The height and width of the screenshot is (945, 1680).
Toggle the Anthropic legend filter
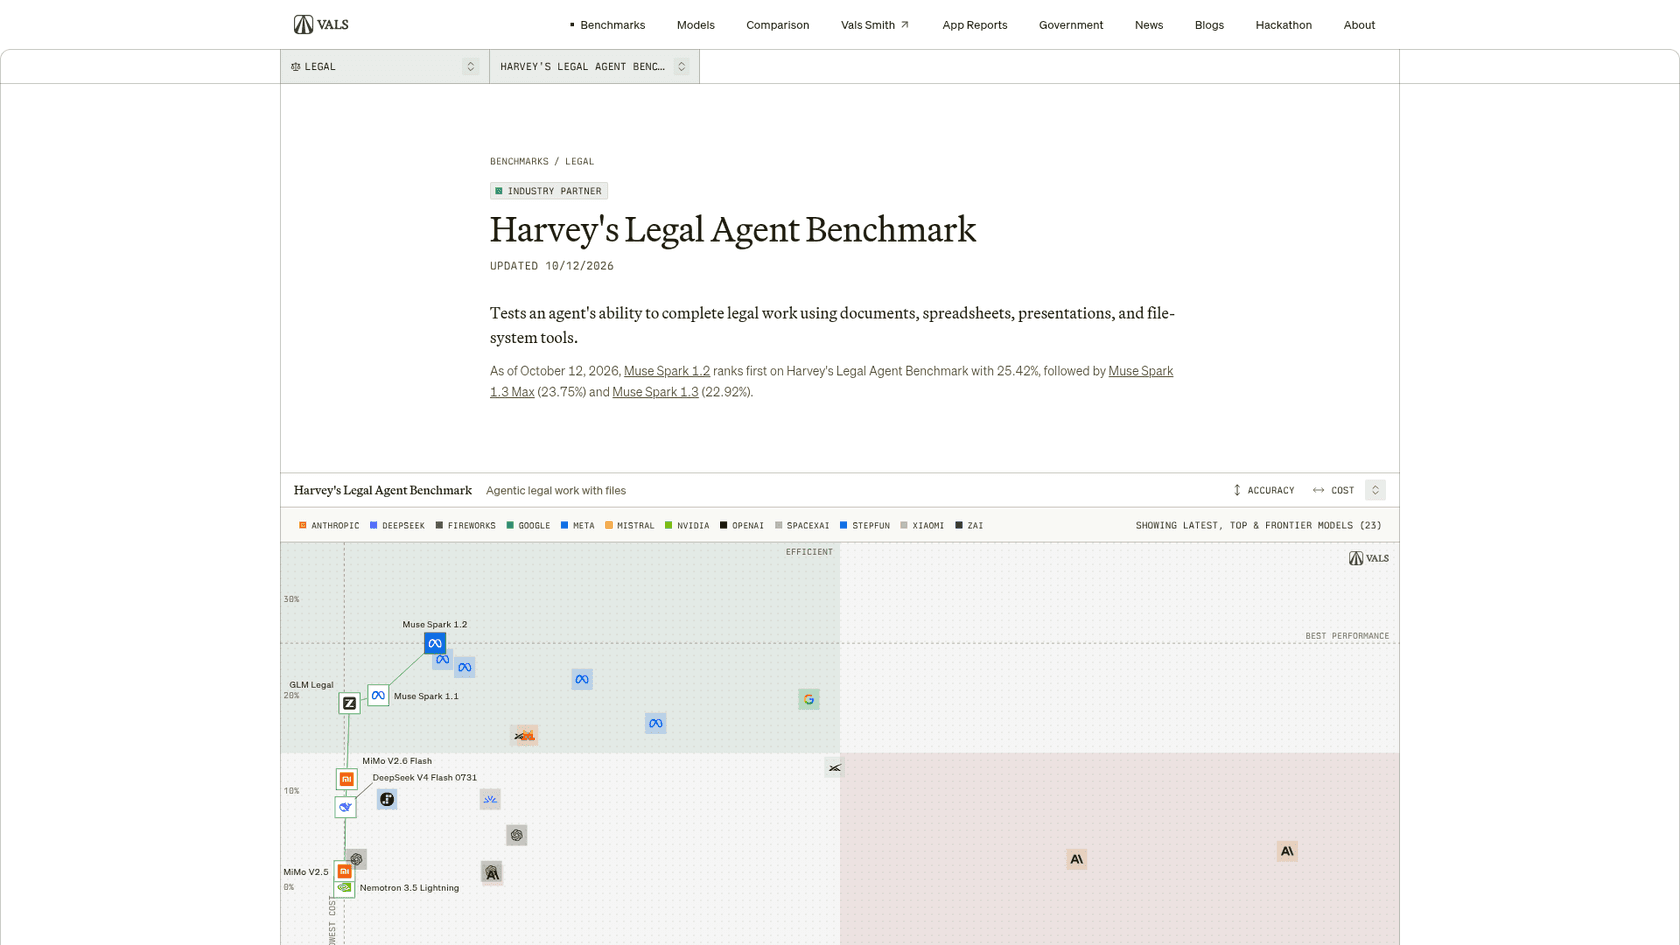click(329, 525)
